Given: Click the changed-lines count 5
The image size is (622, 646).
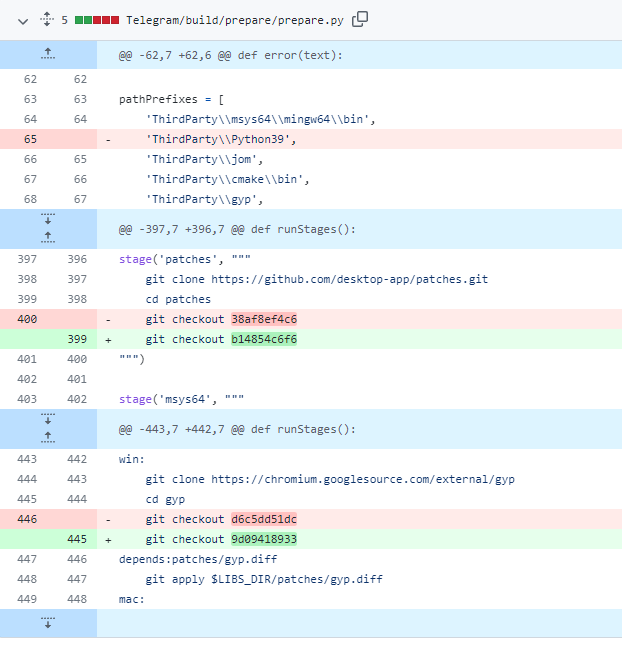Looking at the screenshot, I should pyautogui.click(x=65, y=20).
